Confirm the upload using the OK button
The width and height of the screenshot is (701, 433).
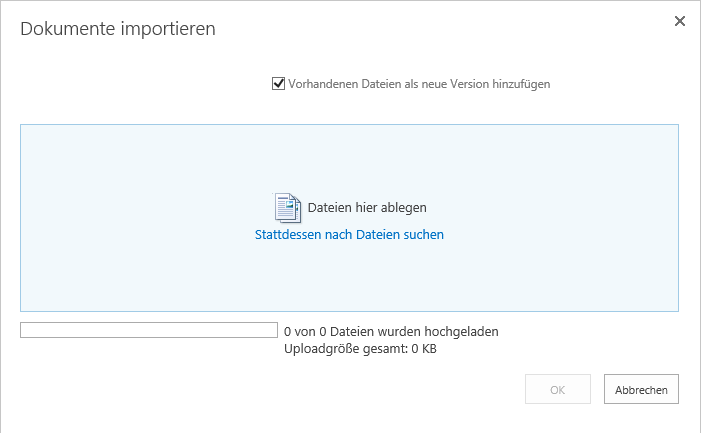coord(557,389)
